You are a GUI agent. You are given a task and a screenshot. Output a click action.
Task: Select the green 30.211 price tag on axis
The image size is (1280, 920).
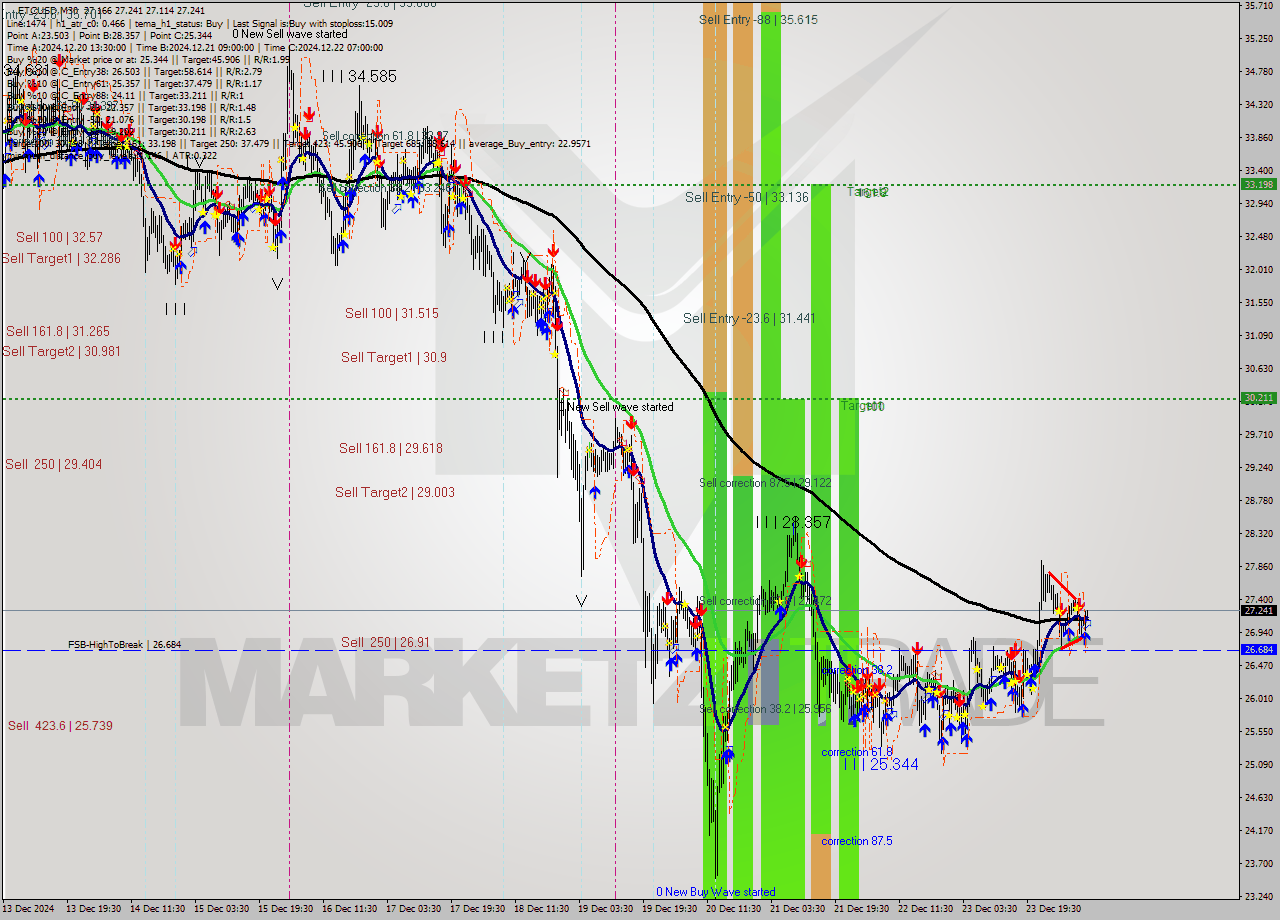[x=1258, y=398]
